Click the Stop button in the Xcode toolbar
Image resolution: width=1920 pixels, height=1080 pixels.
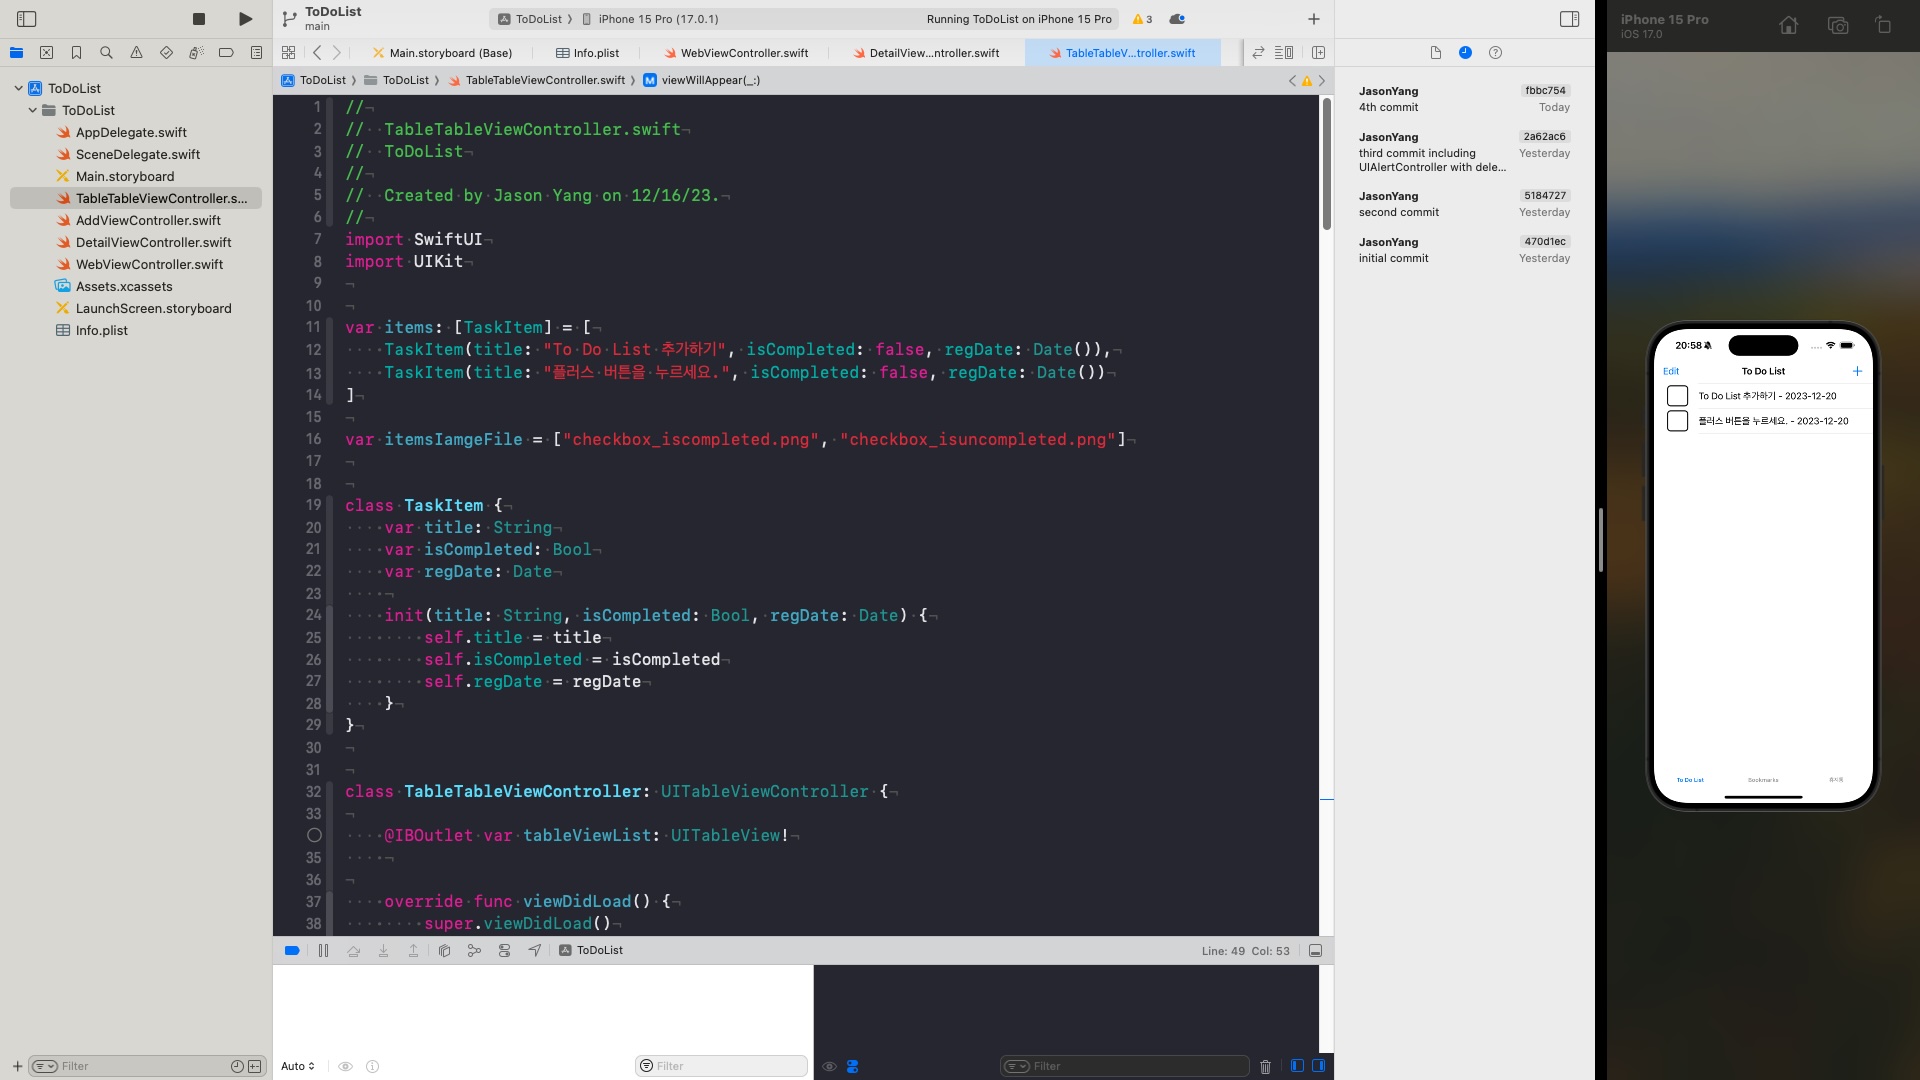tap(199, 19)
